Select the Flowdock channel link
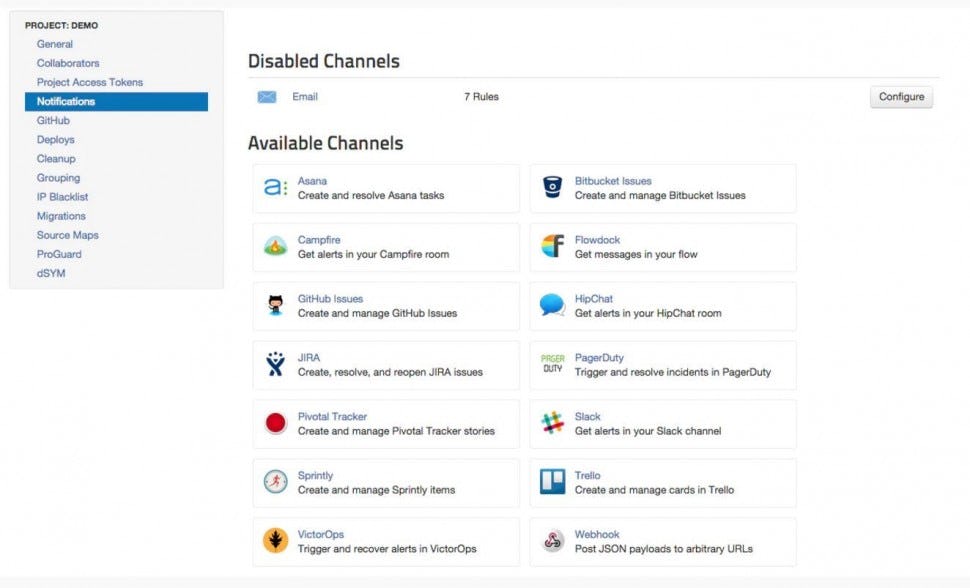This screenshot has width=970, height=588. click(597, 240)
